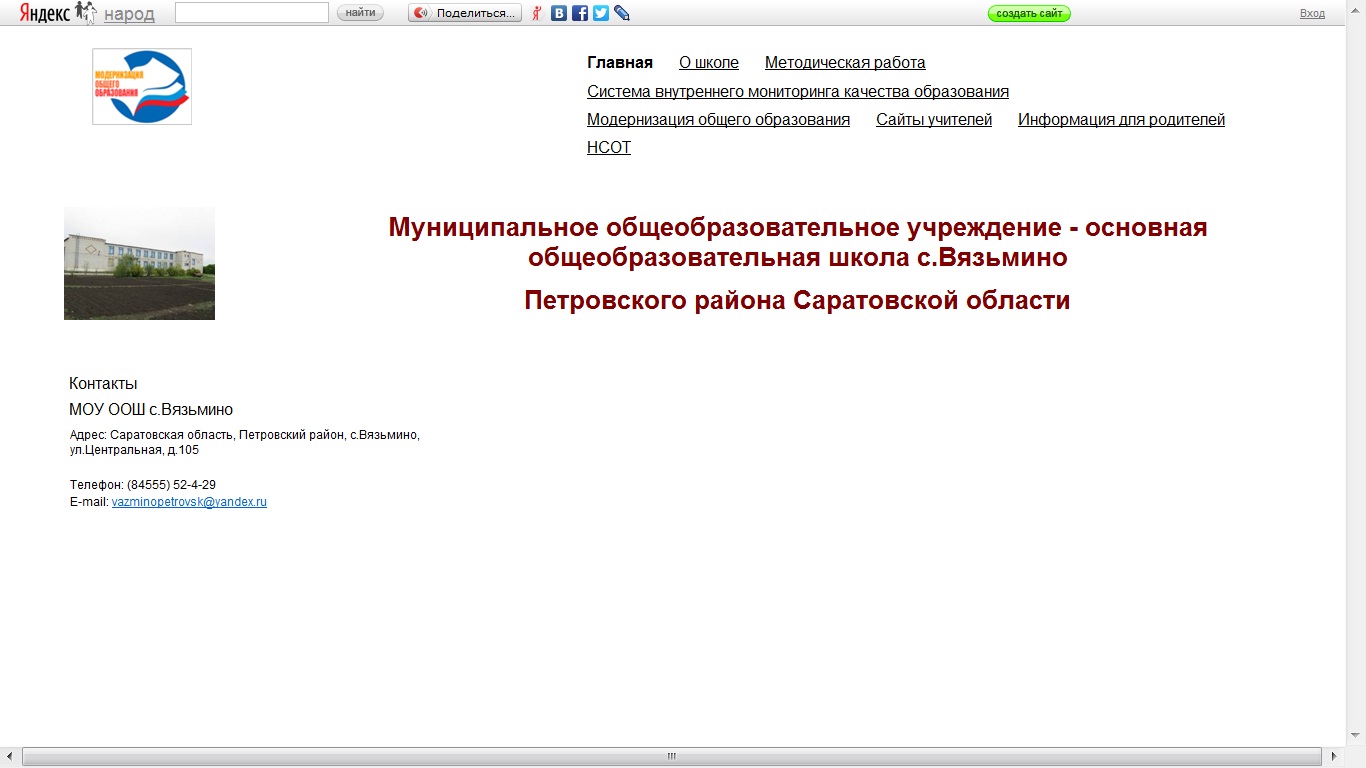Click the green создать сайт button
The width and height of the screenshot is (1366, 768).
(x=1029, y=13)
